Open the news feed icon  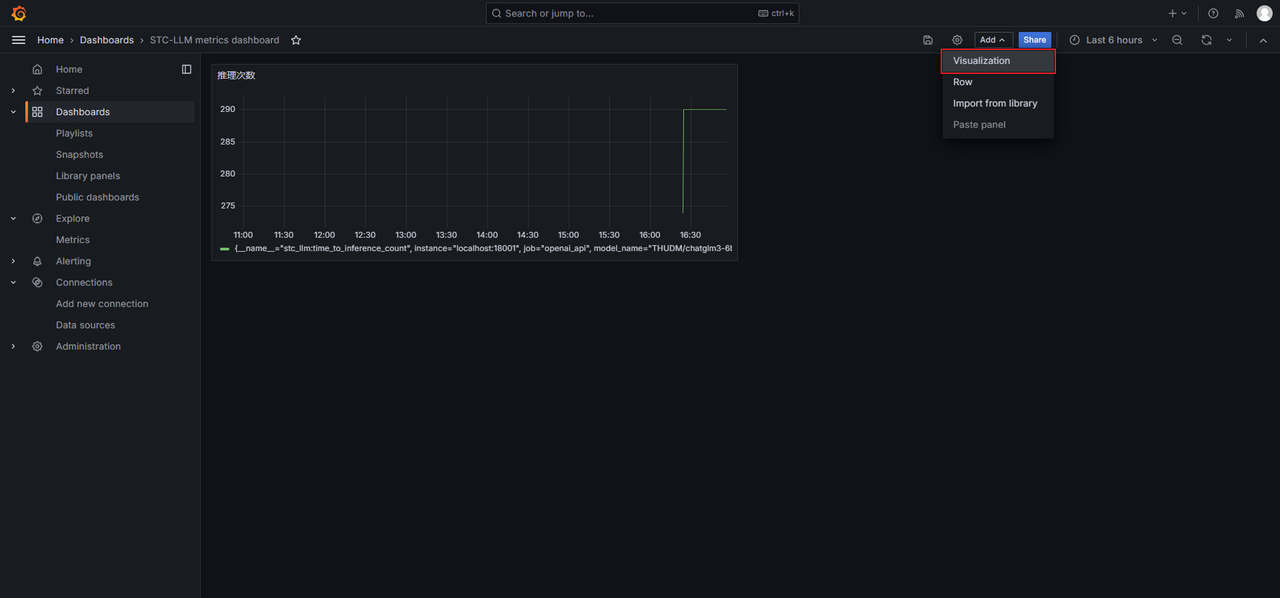tap(1239, 13)
